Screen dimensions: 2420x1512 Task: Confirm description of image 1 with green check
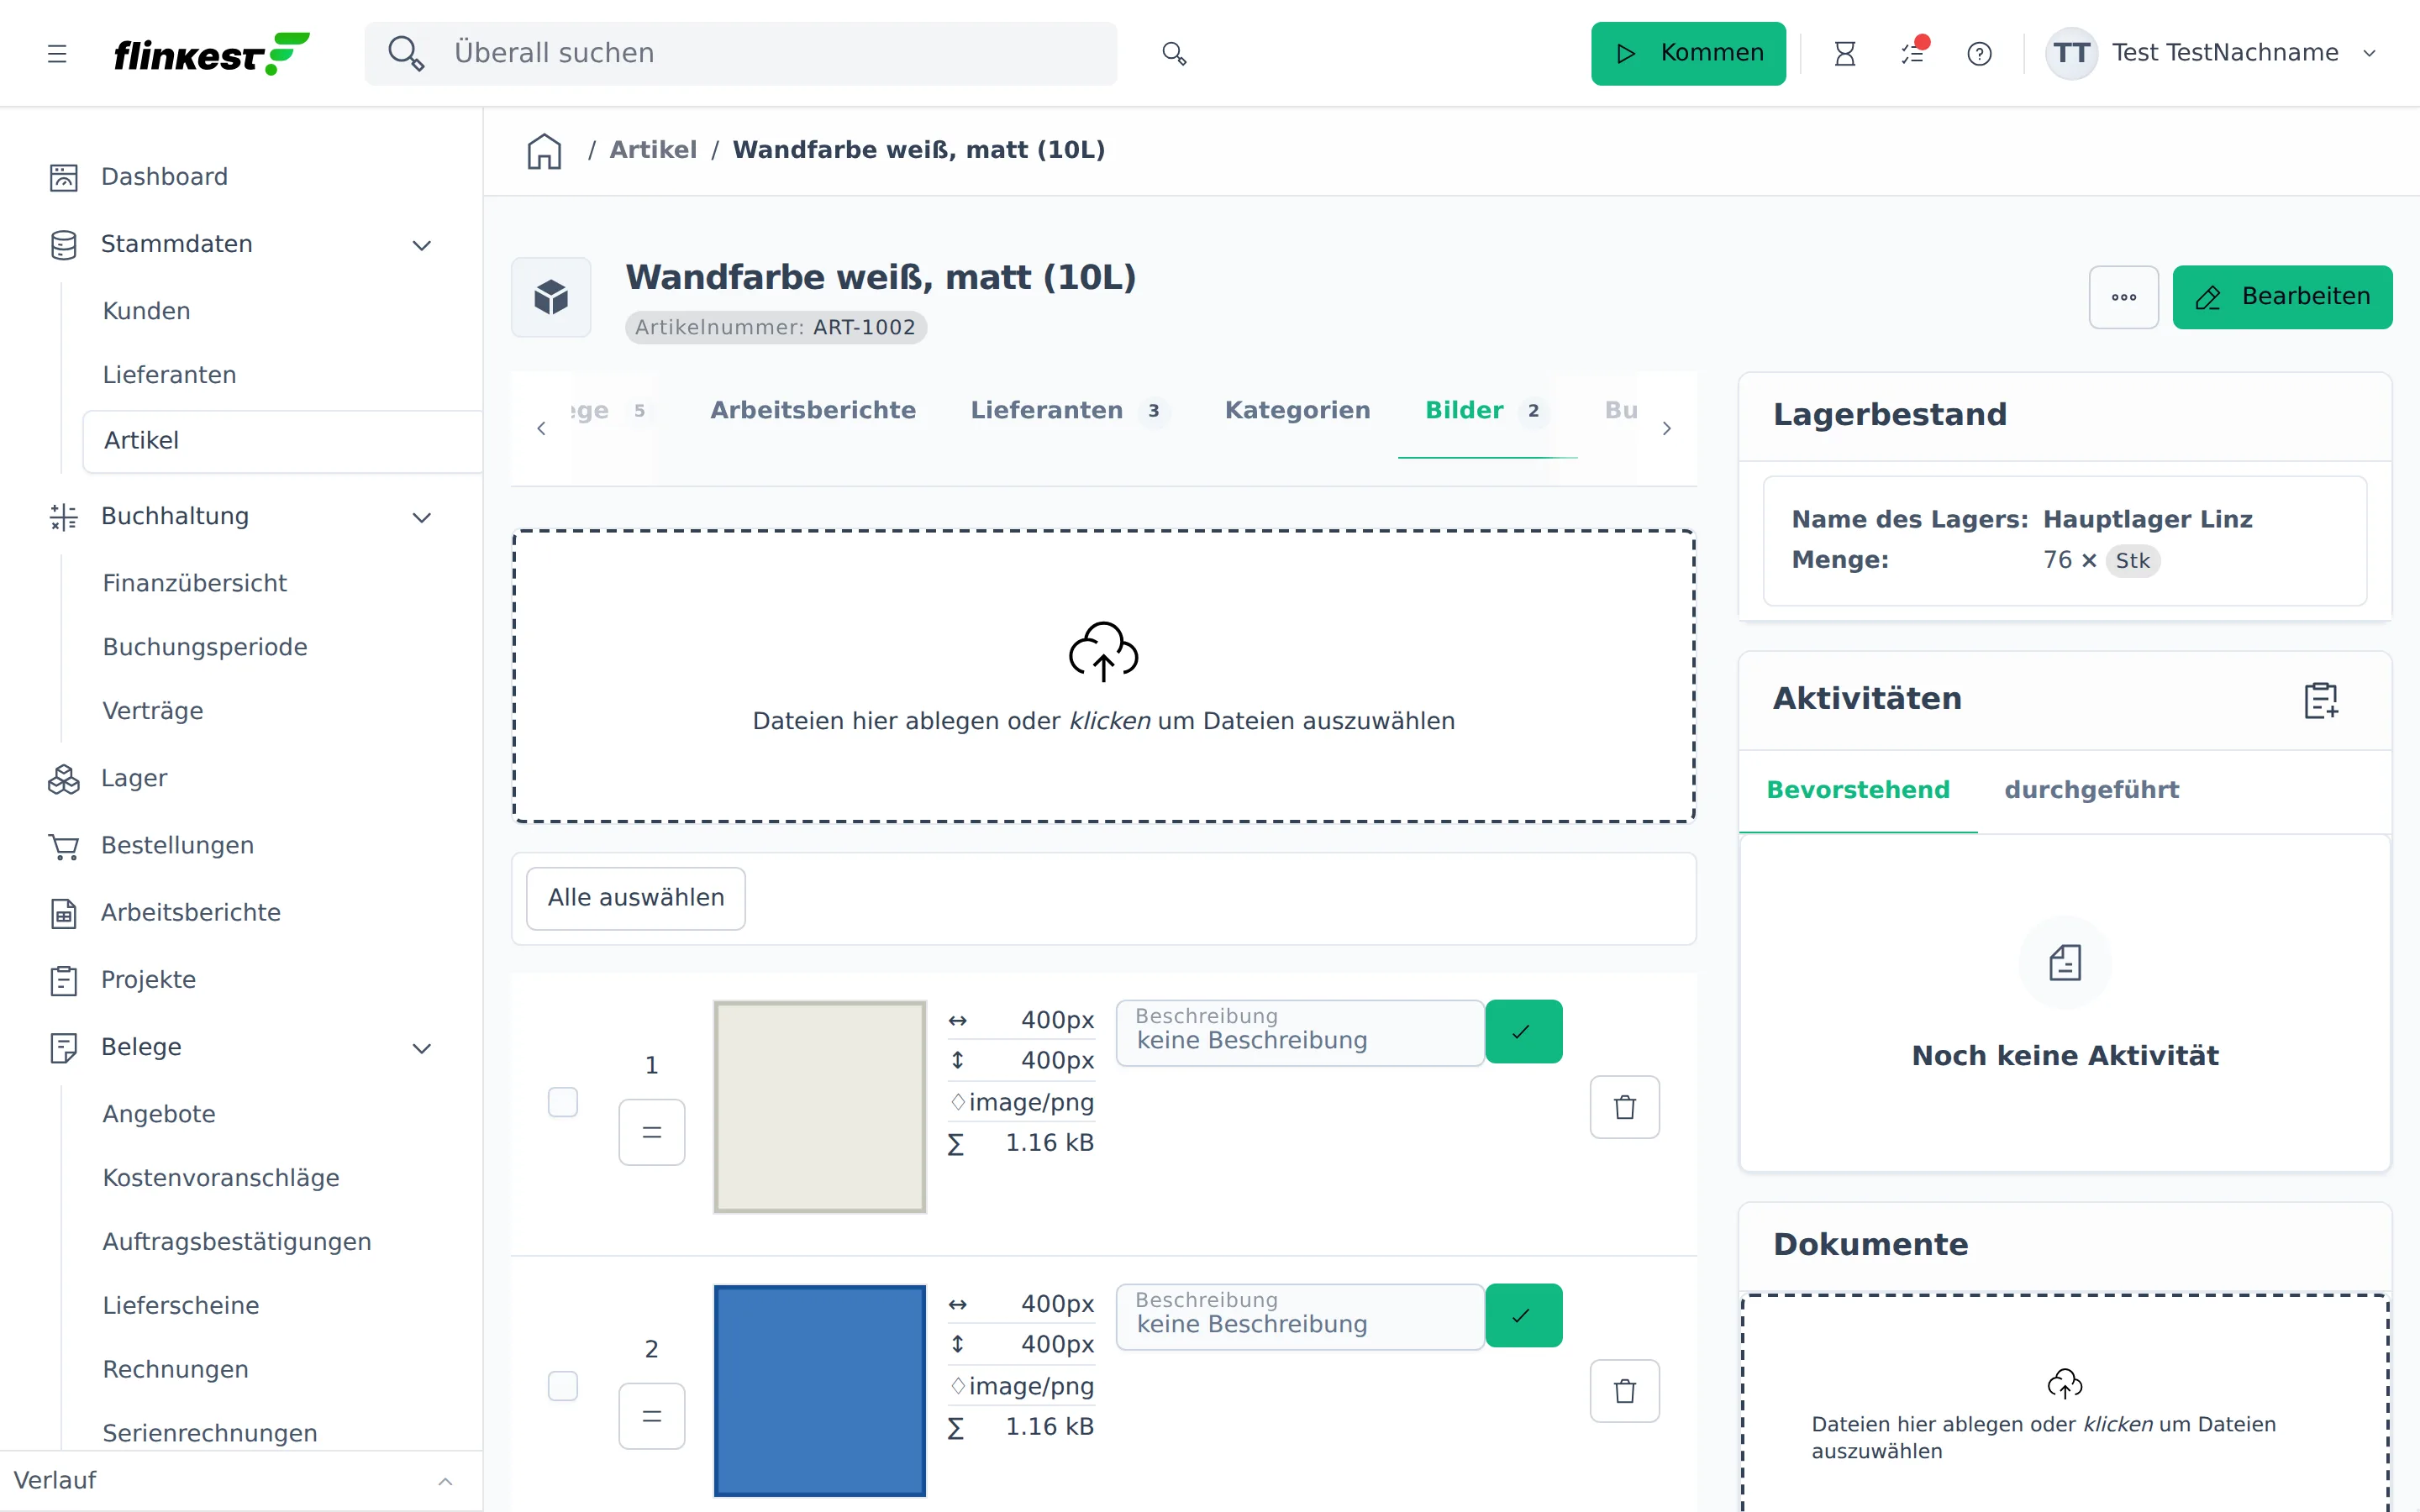point(1523,1032)
